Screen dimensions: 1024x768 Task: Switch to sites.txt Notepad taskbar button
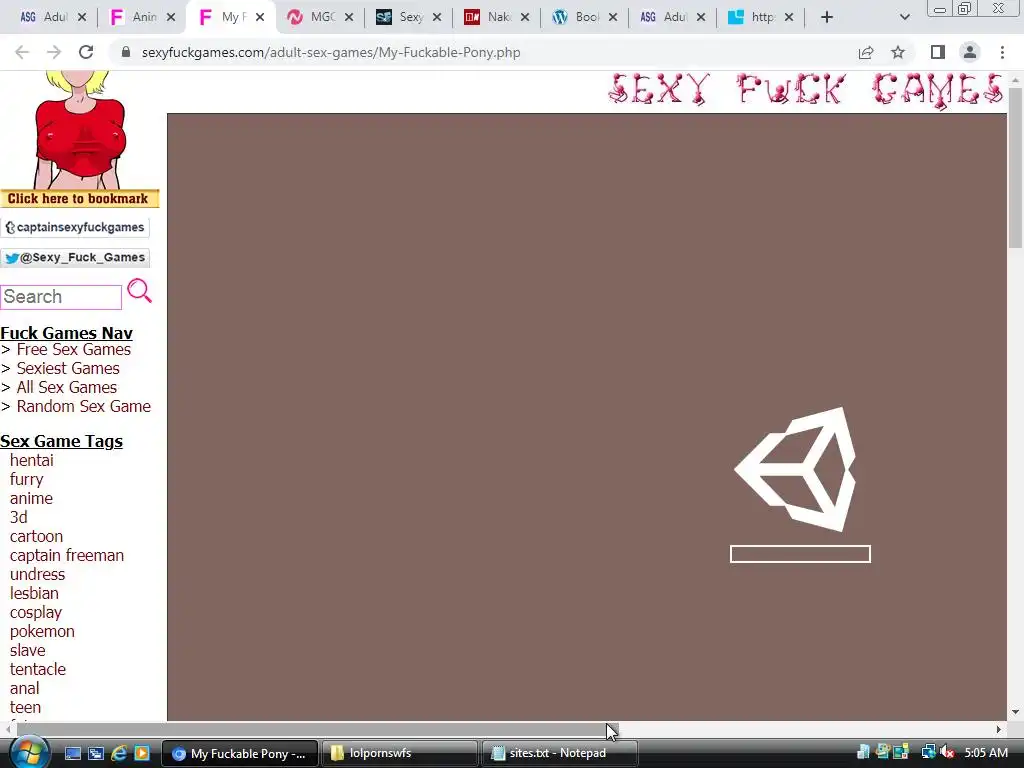pos(559,753)
